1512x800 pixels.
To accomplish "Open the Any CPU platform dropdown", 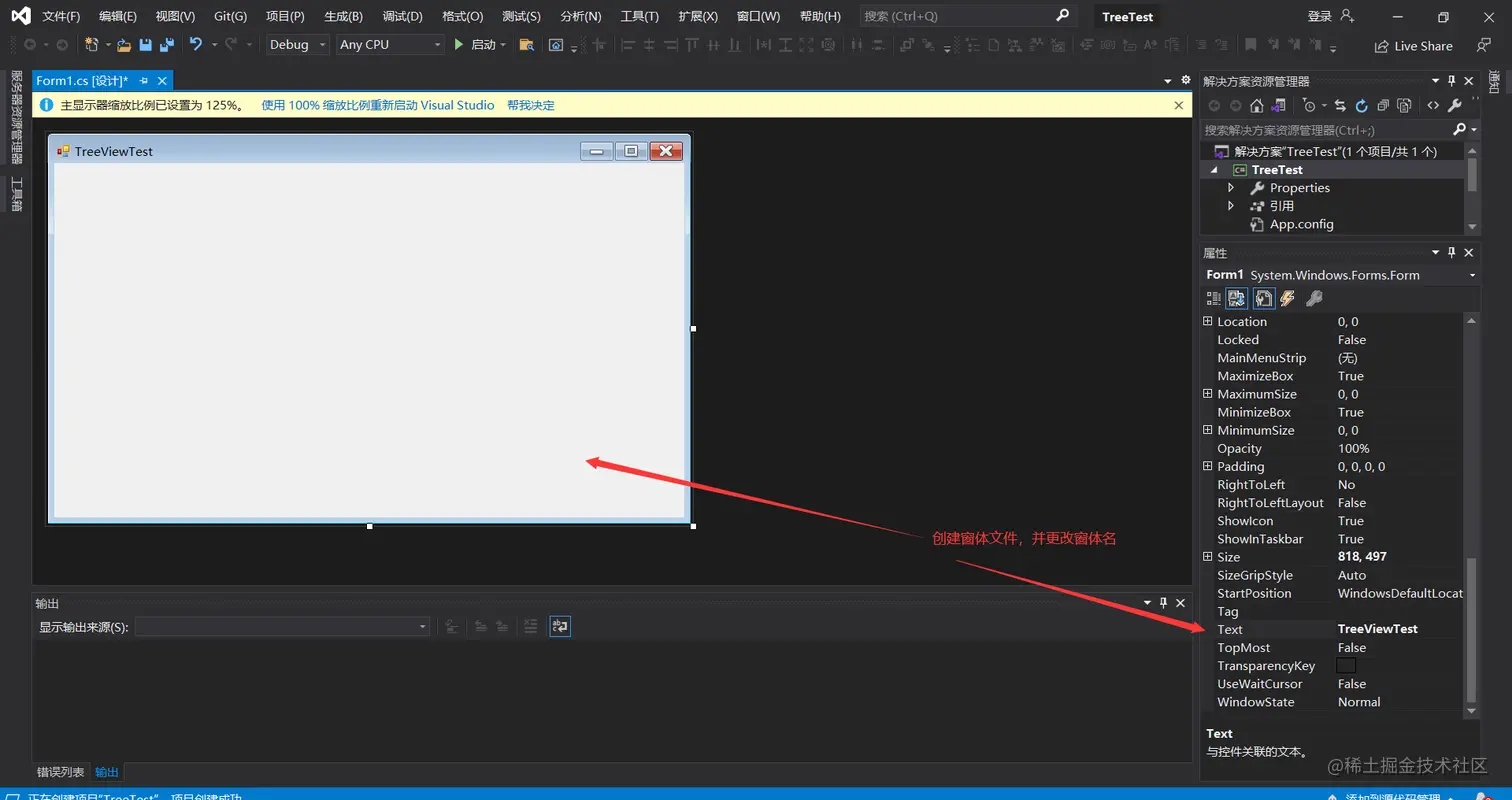I will pos(390,45).
